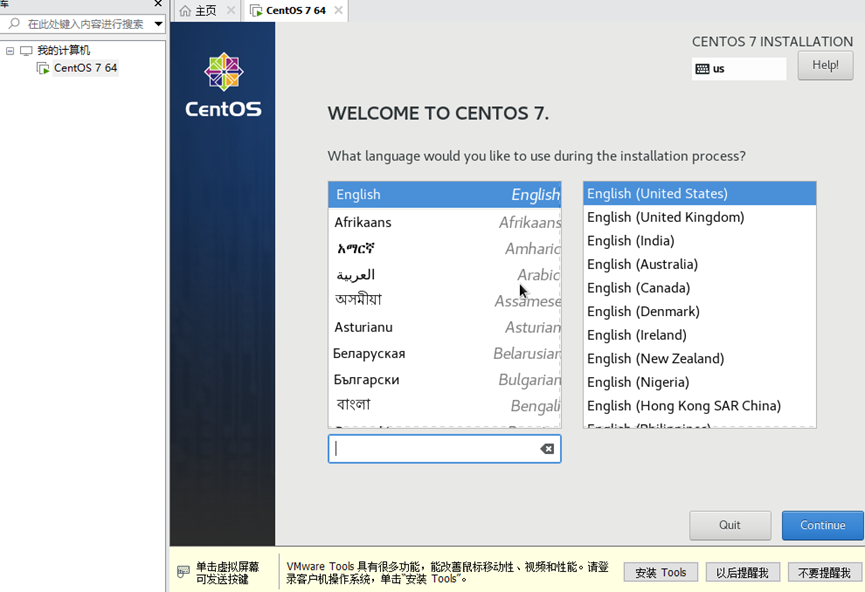
Task: Select 我的计算机 in the library tree
Action: 63,51
